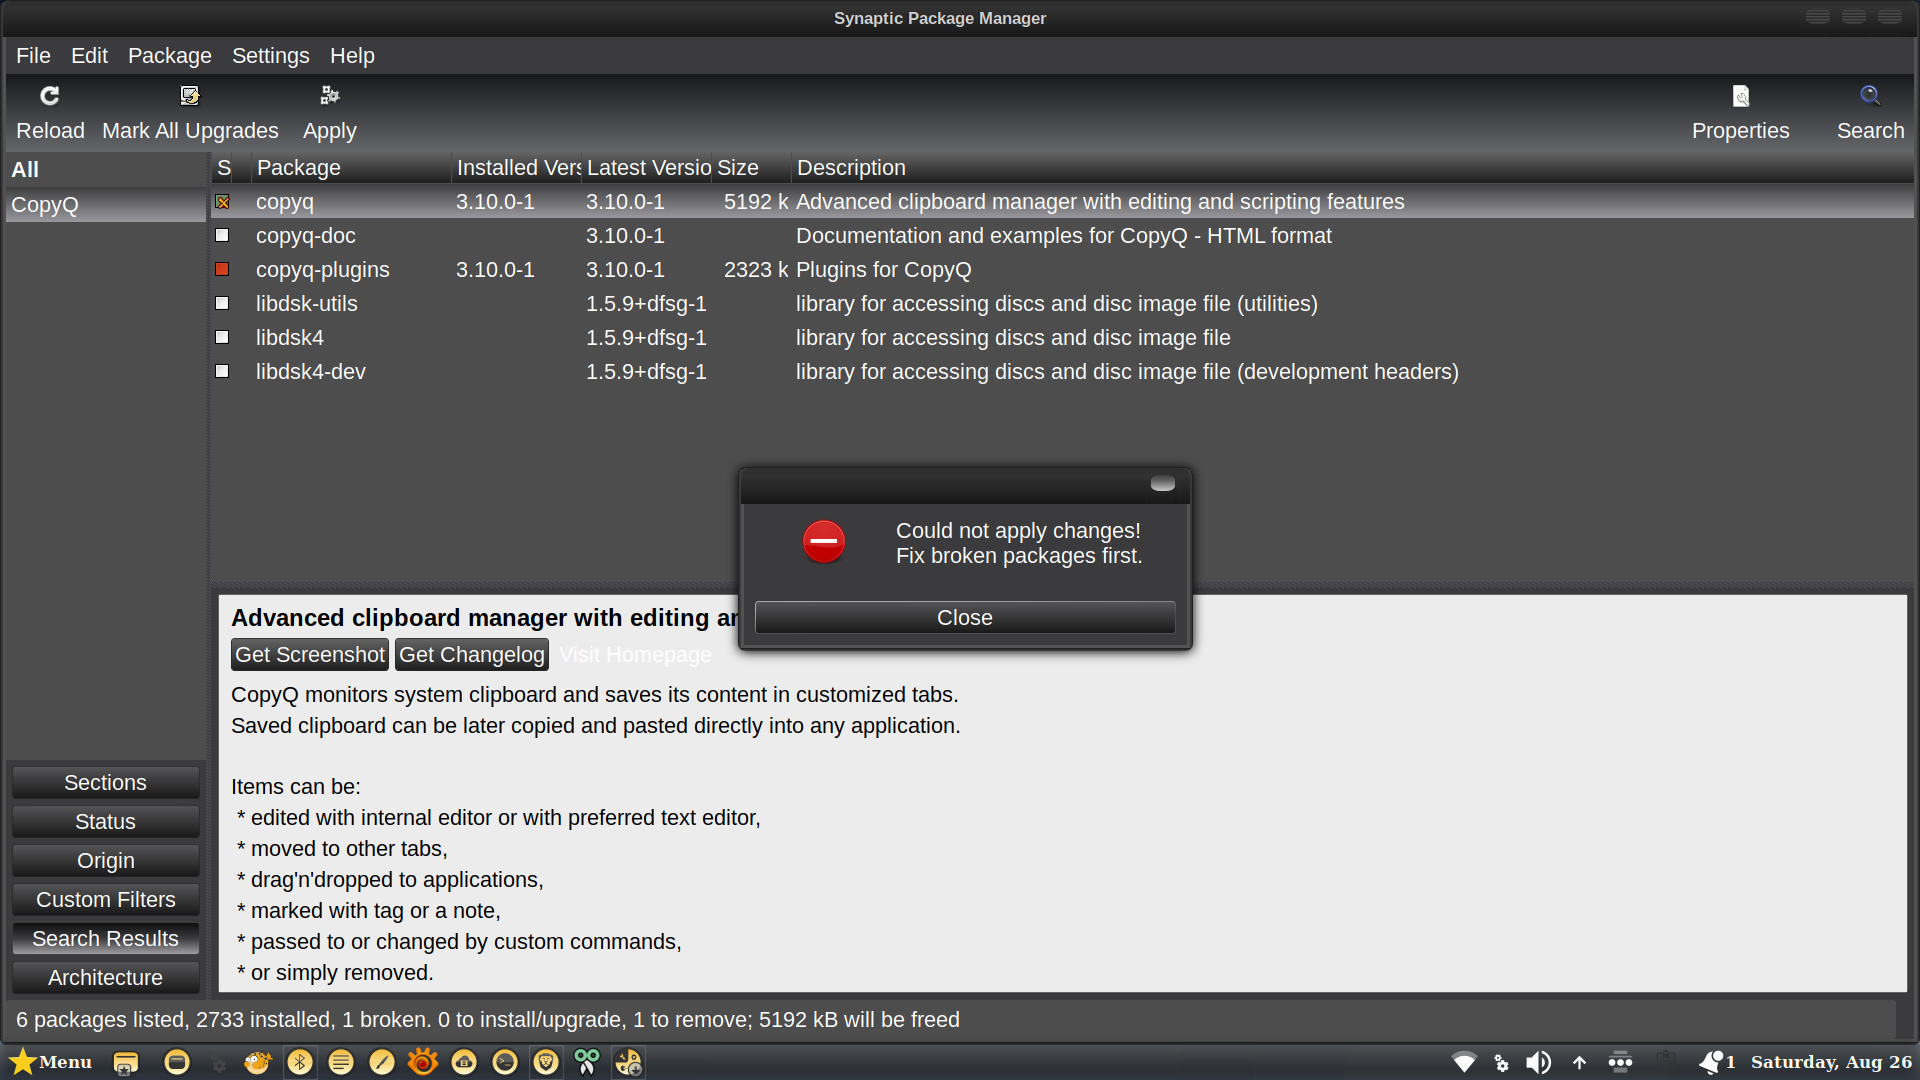Select the copyq-doc package name
The width and height of the screenshot is (1920, 1080).
click(x=306, y=236)
